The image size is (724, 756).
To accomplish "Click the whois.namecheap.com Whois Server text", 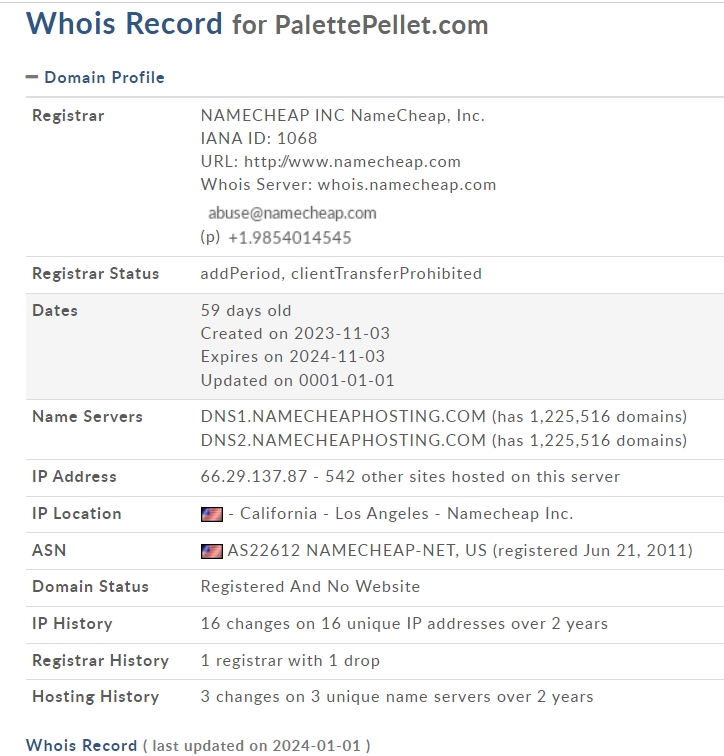I will 407,185.
